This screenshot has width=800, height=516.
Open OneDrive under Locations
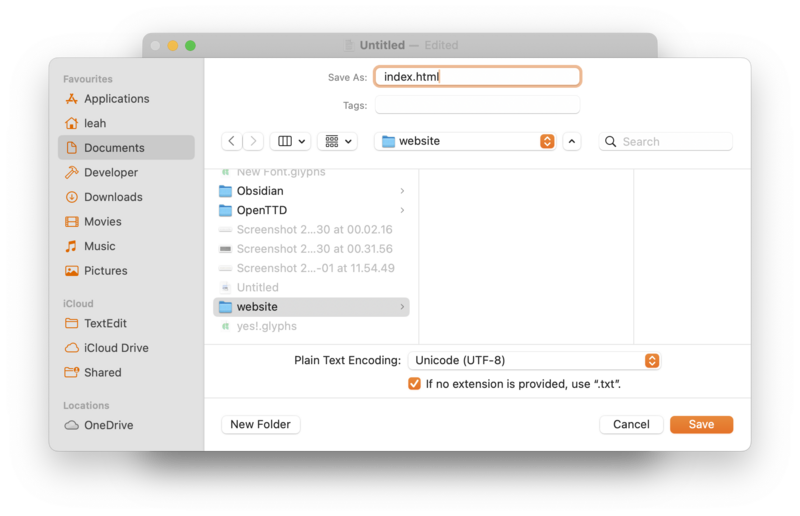[108, 425]
